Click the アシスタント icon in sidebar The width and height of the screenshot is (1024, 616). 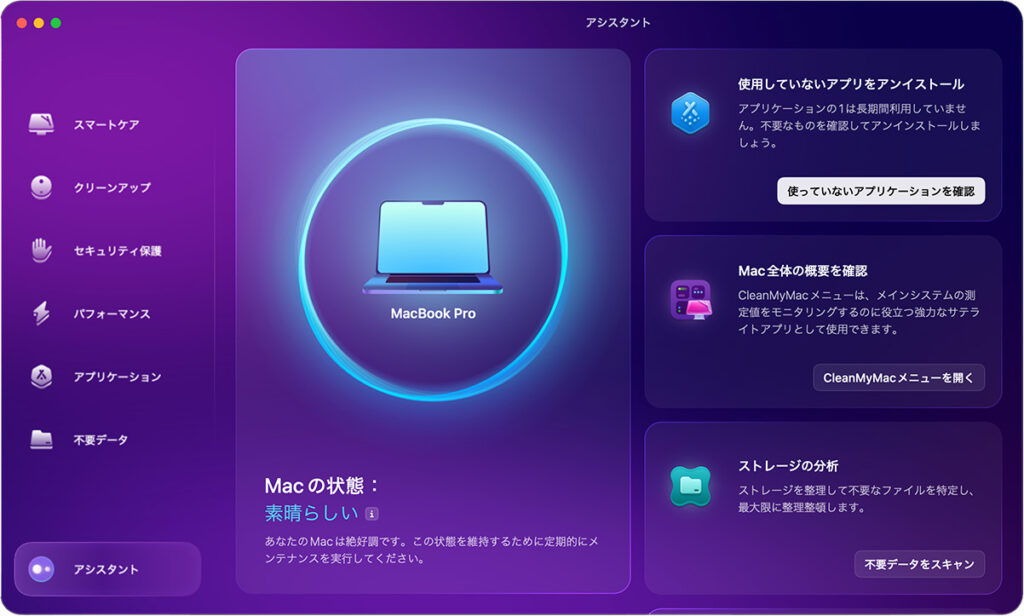point(41,569)
